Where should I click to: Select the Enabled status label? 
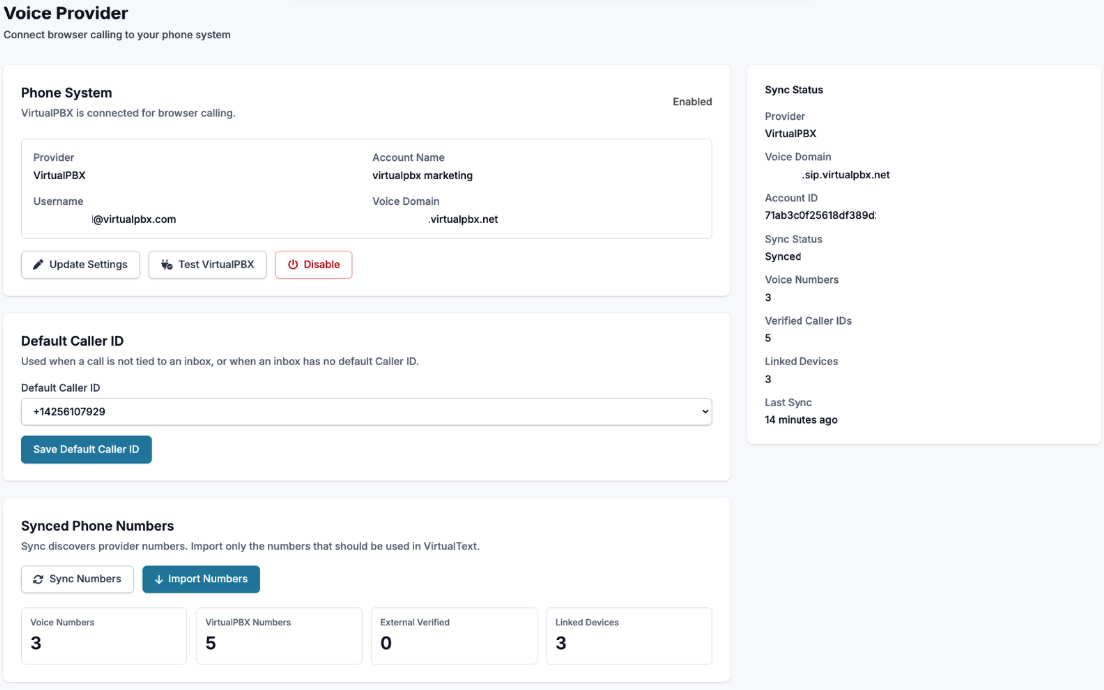coord(692,101)
